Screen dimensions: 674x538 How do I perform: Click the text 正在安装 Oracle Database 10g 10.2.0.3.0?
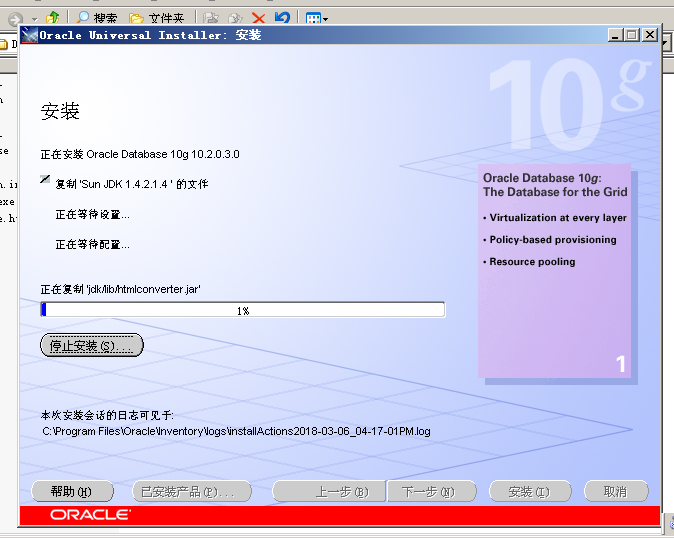pyautogui.click(x=140, y=154)
